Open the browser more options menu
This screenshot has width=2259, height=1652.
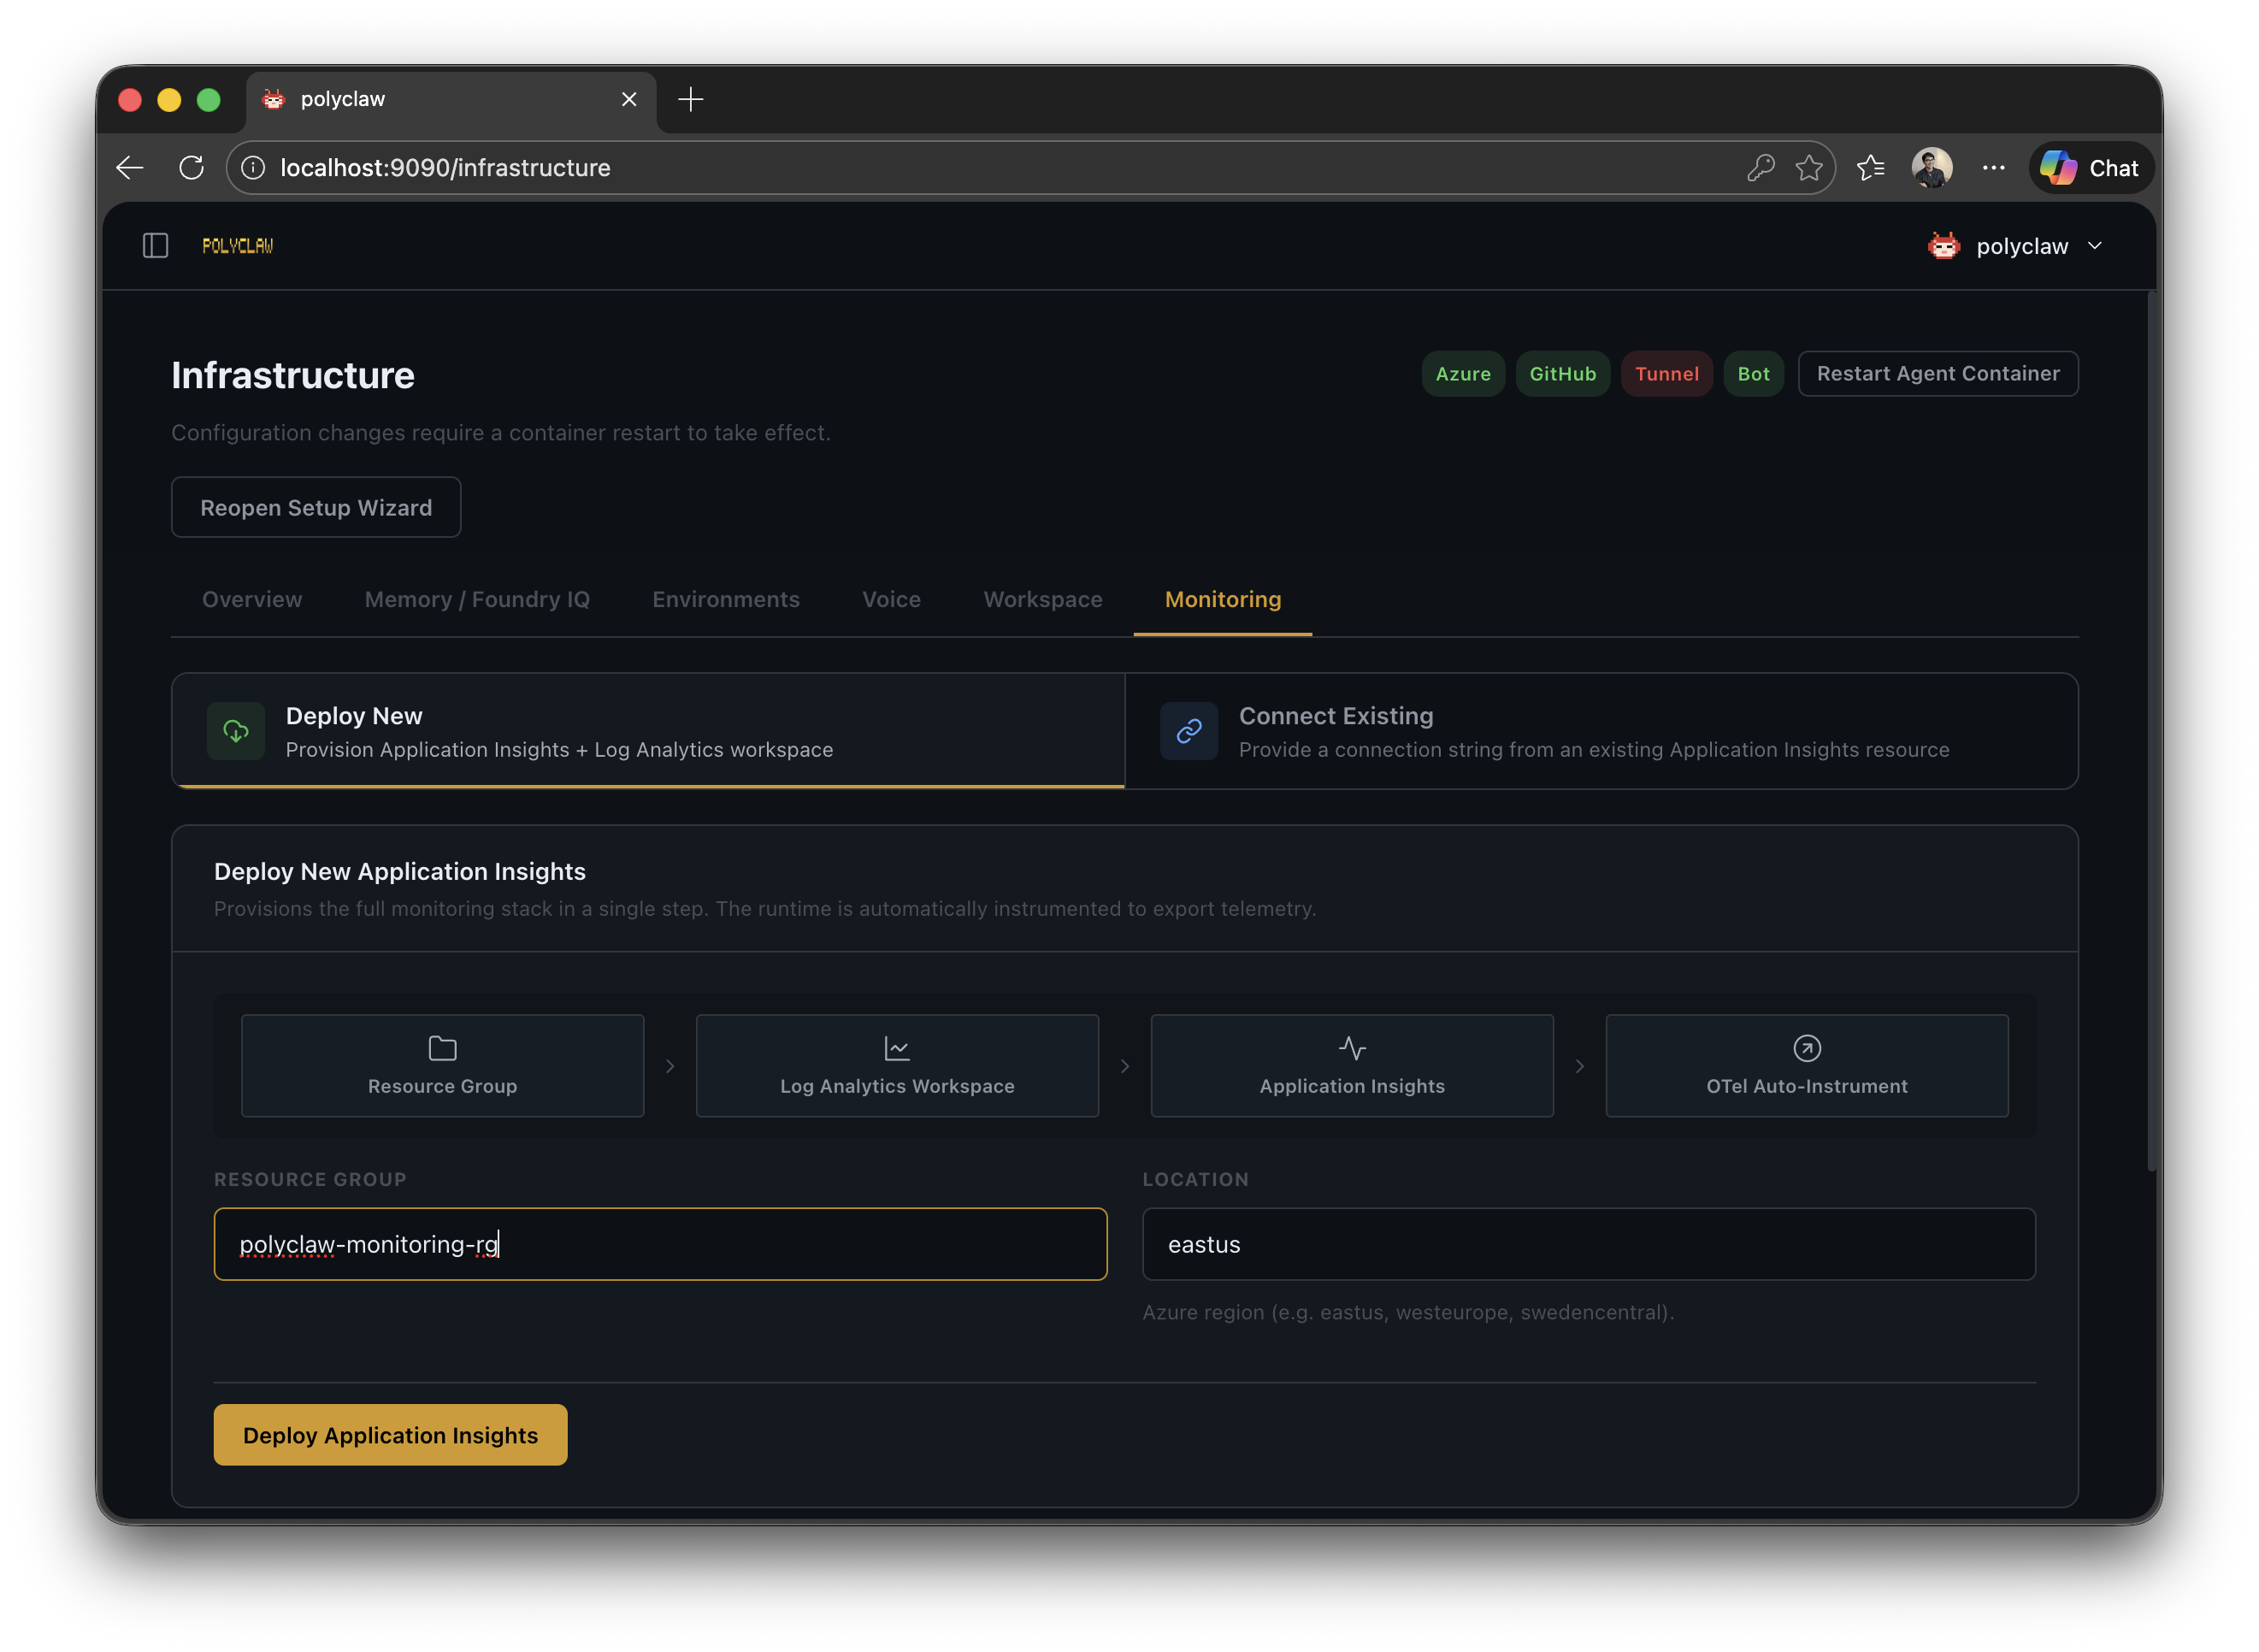(x=1993, y=167)
